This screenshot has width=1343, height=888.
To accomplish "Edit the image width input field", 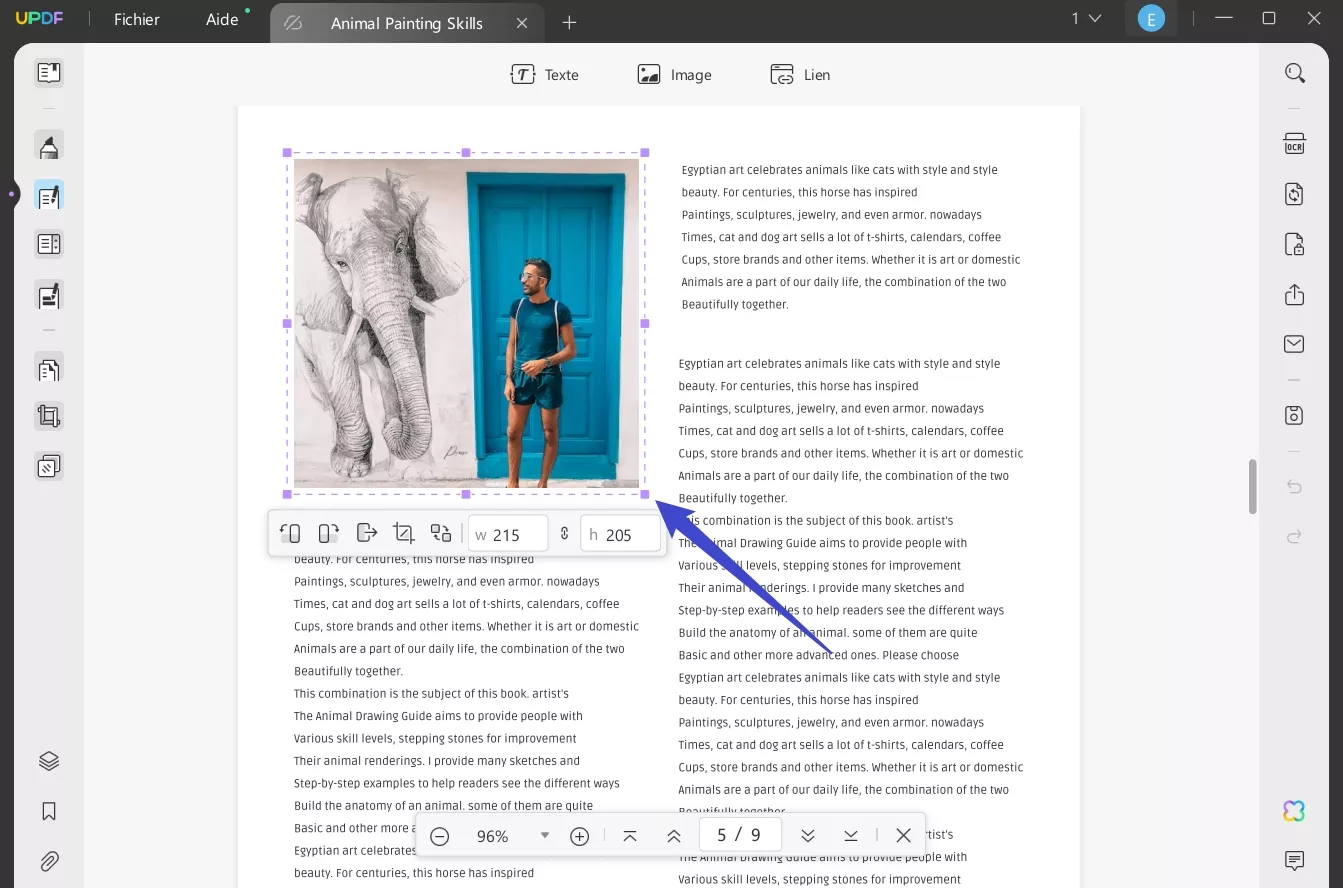I will point(512,533).
